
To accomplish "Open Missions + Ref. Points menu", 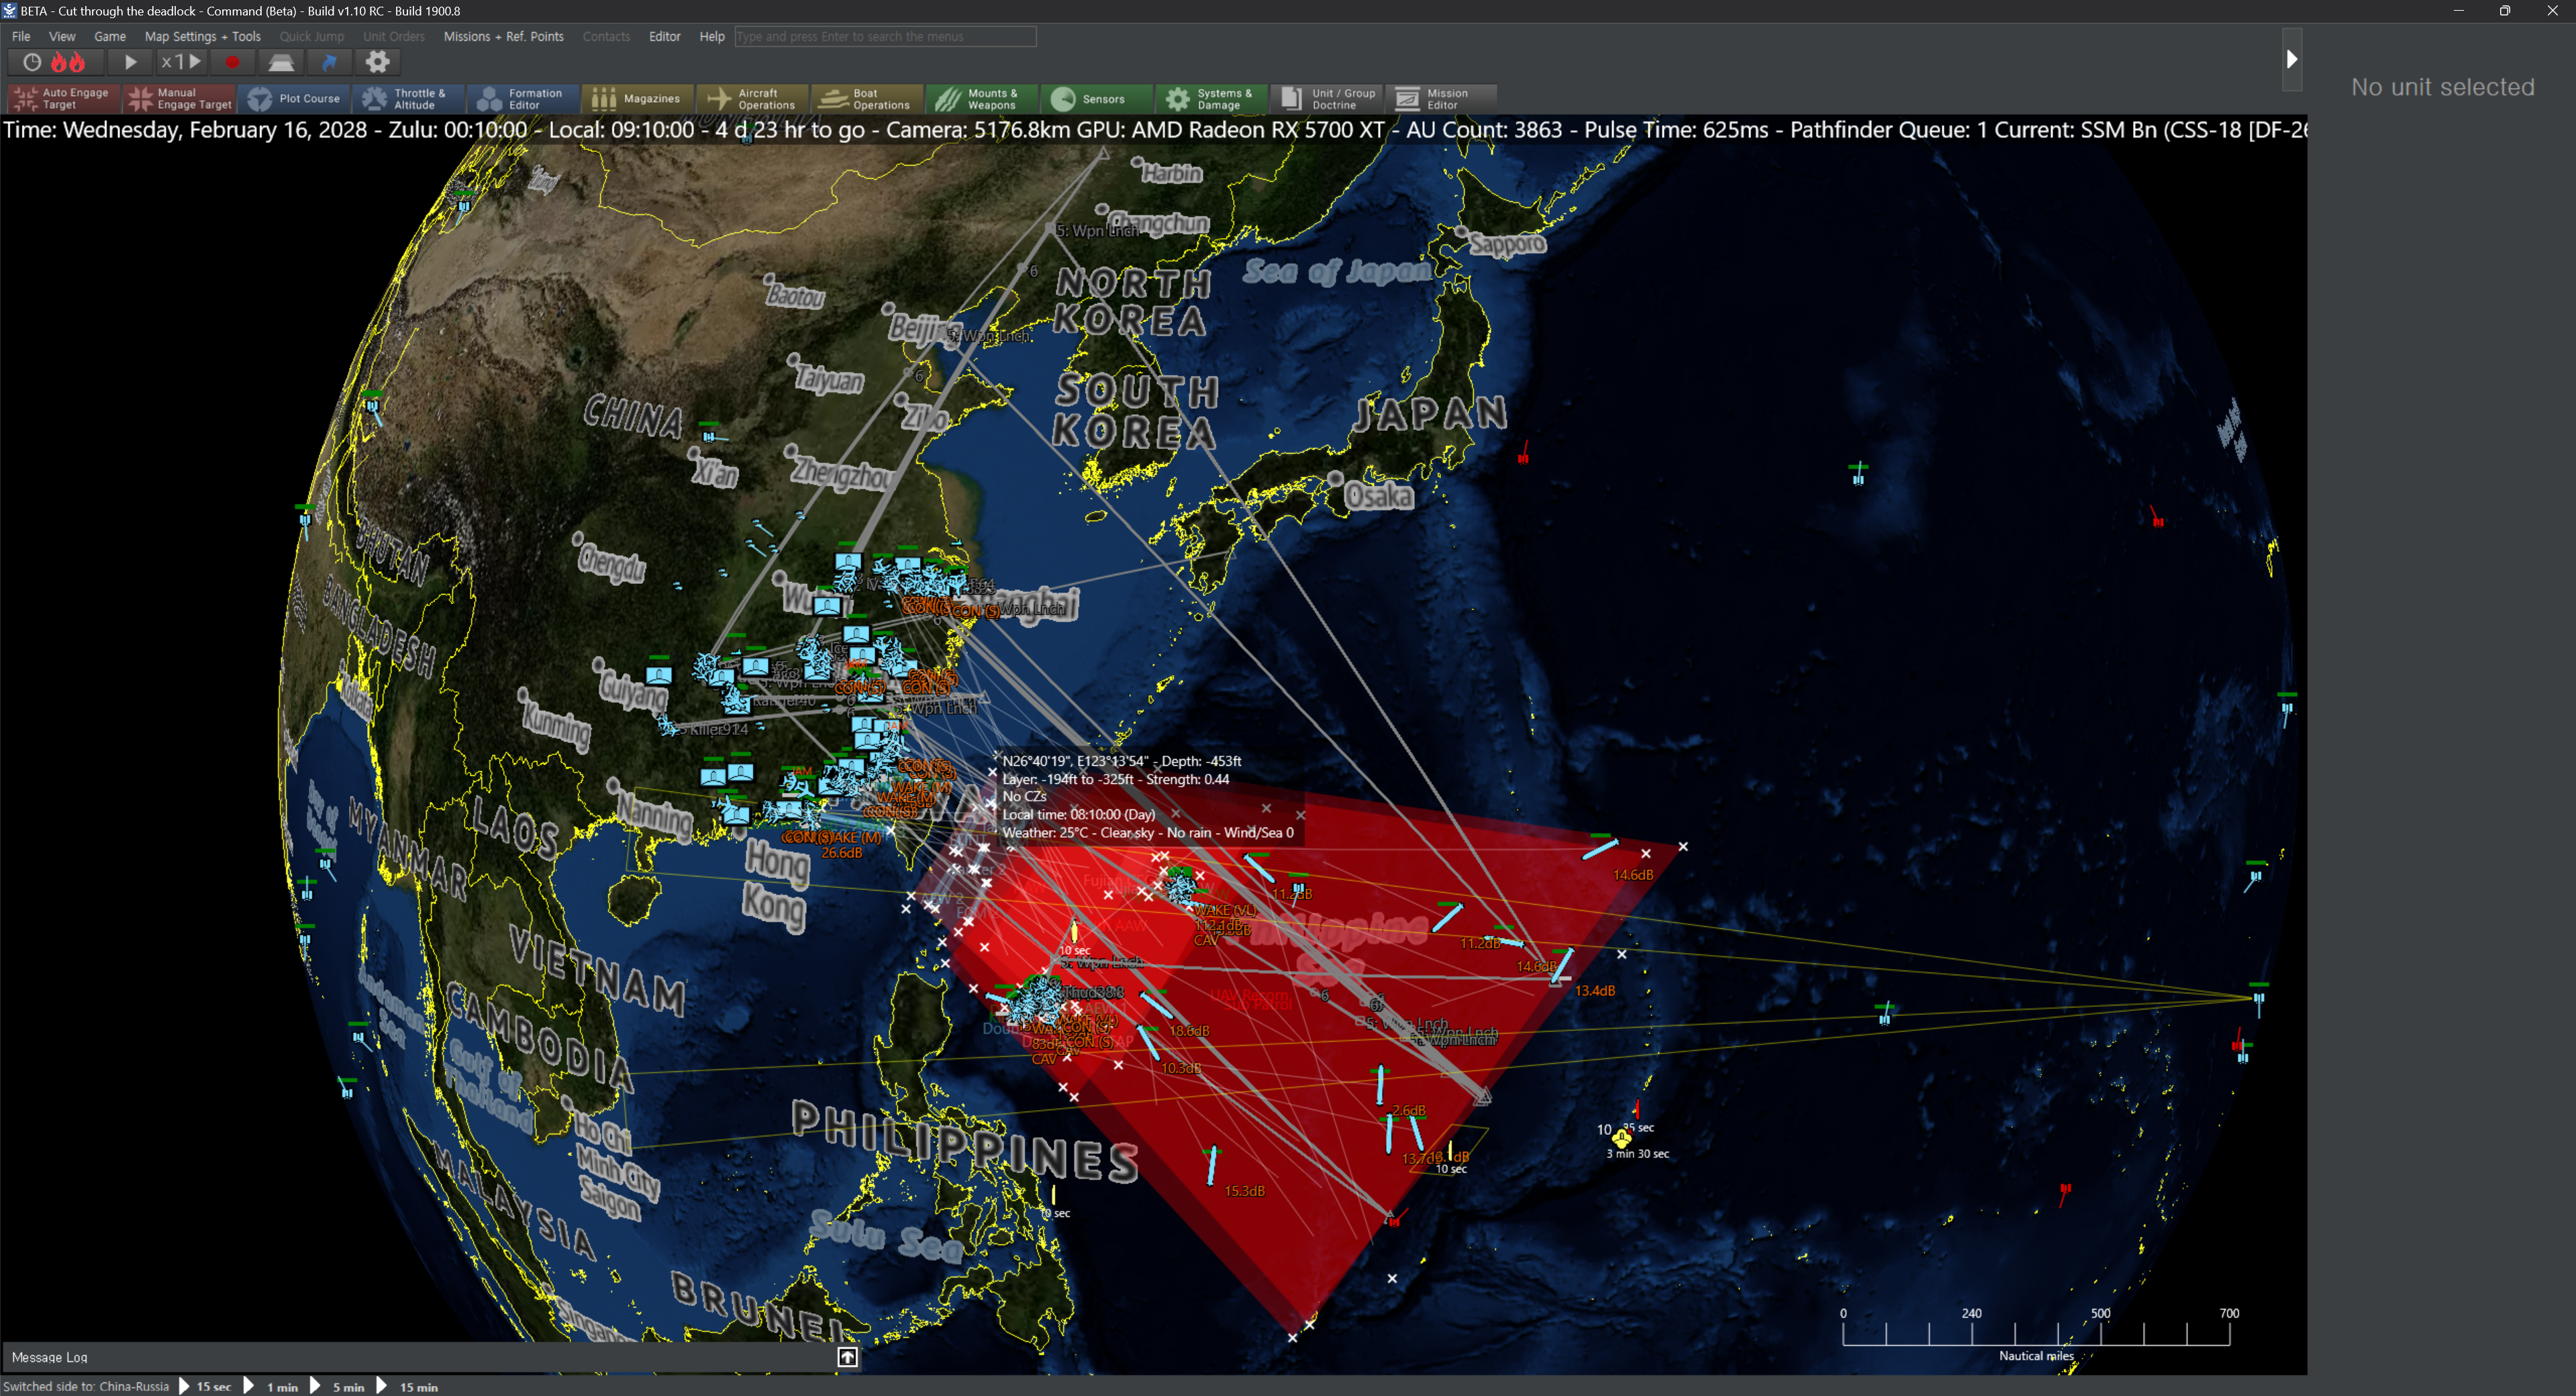I will pos(504,36).
